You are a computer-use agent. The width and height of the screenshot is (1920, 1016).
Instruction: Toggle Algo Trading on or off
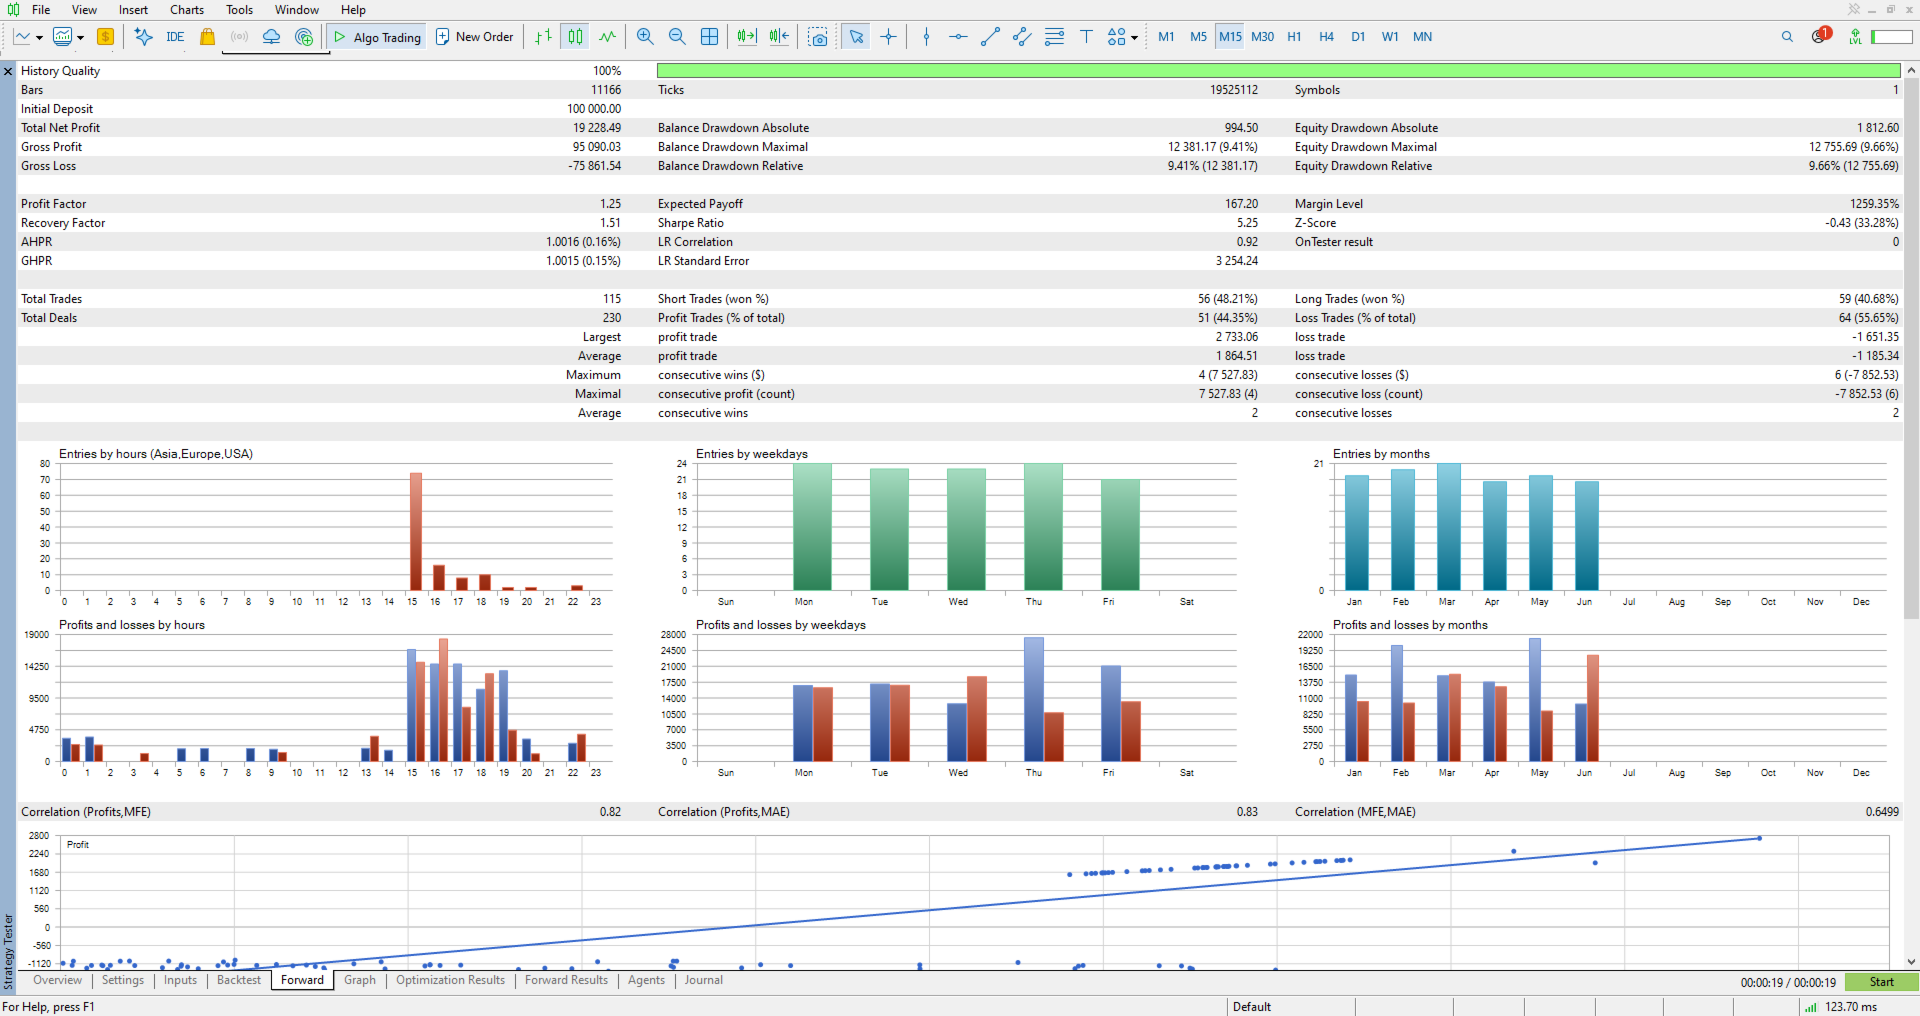point(377,37)
